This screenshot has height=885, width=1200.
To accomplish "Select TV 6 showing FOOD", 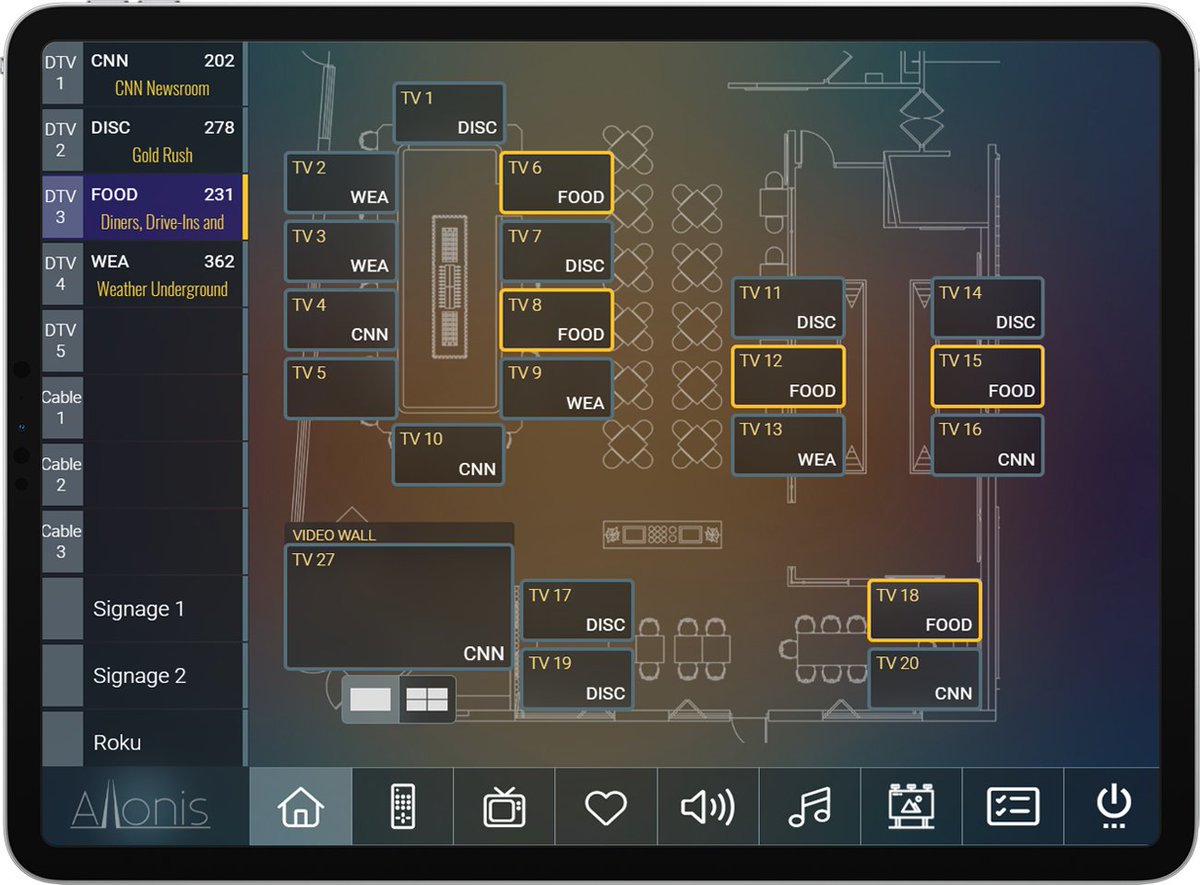I will point(557,182).
